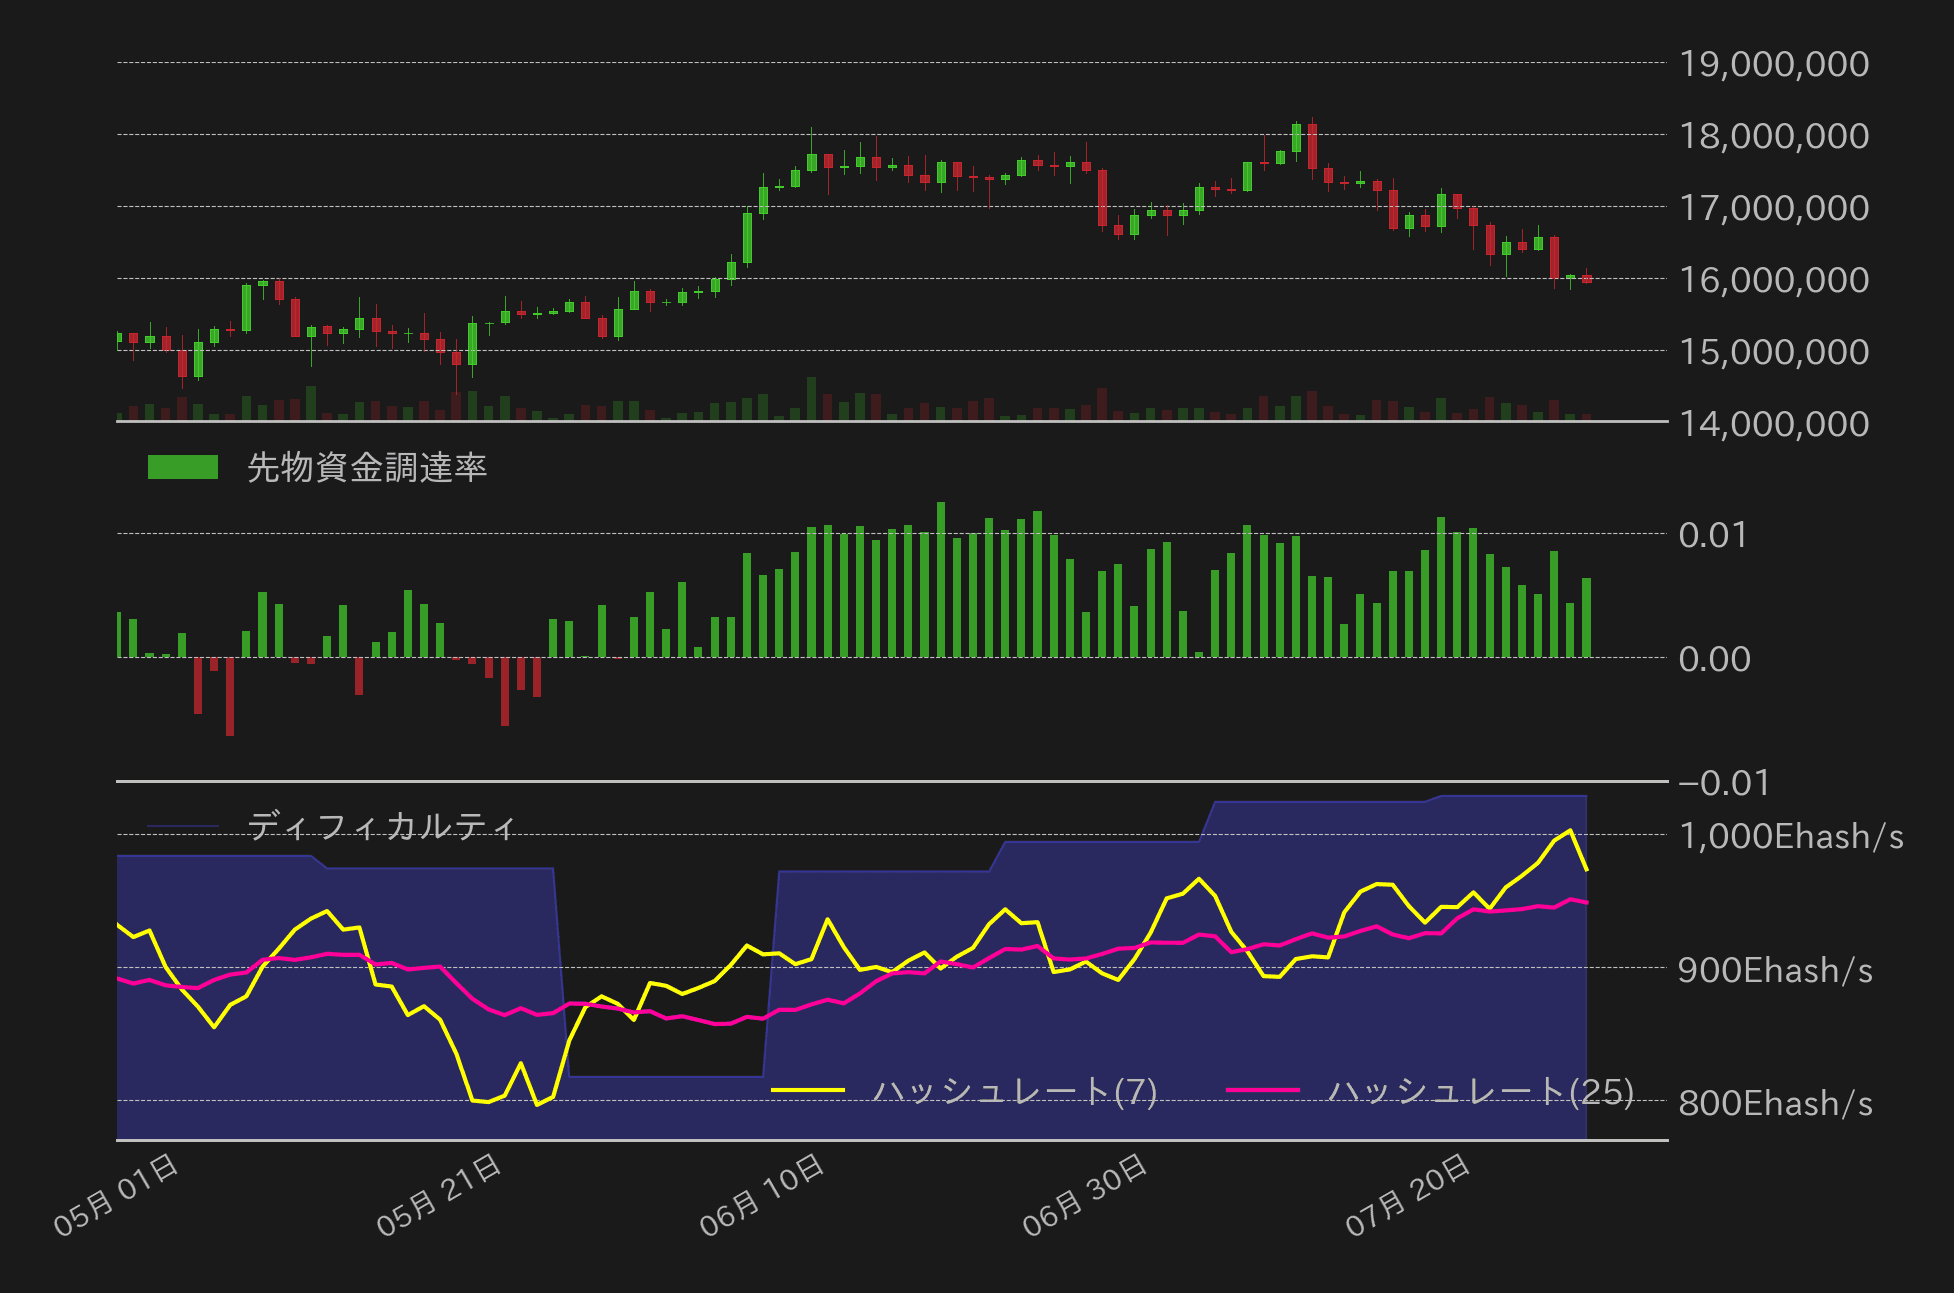Screen dimensions: 1954x1293
Task: Click the 05月 21日 date label
Action: [438, 1195]
